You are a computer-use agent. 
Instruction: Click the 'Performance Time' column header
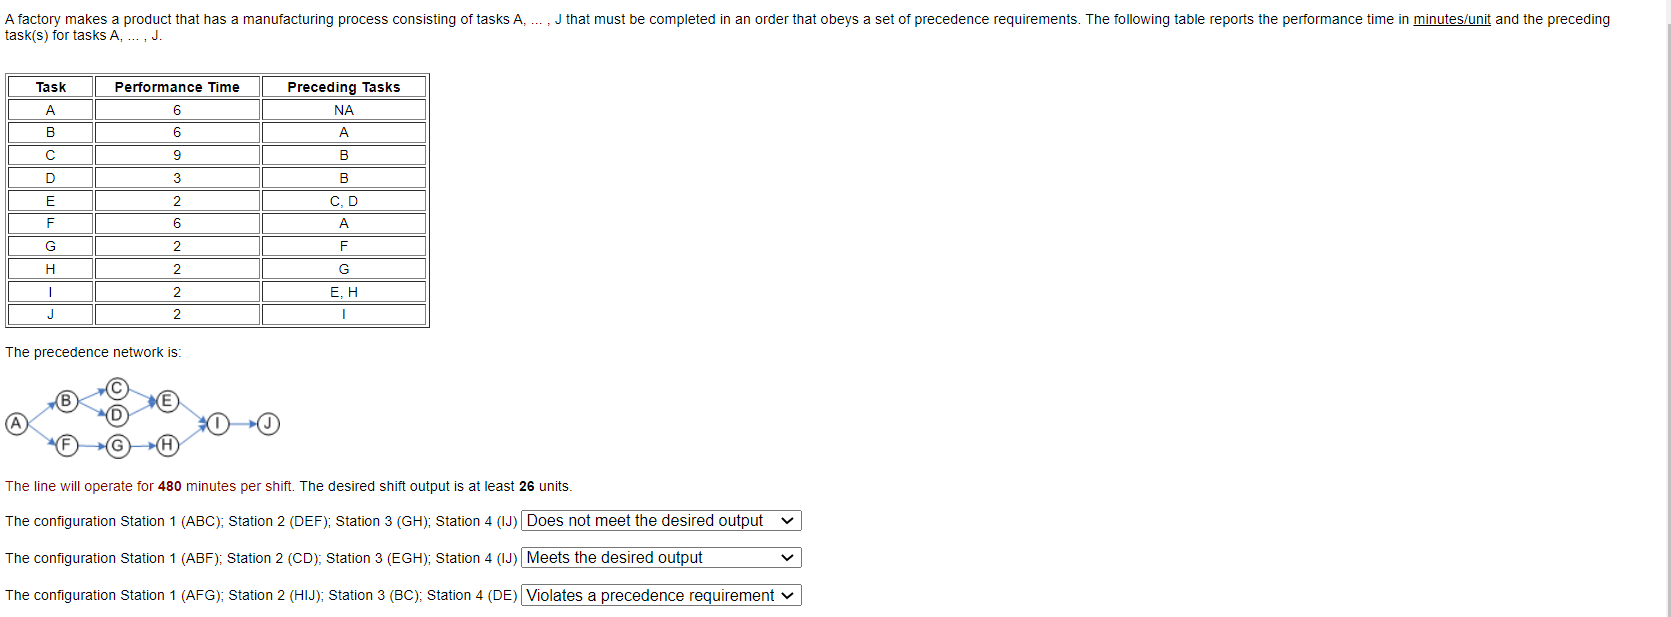click(177, 87)
